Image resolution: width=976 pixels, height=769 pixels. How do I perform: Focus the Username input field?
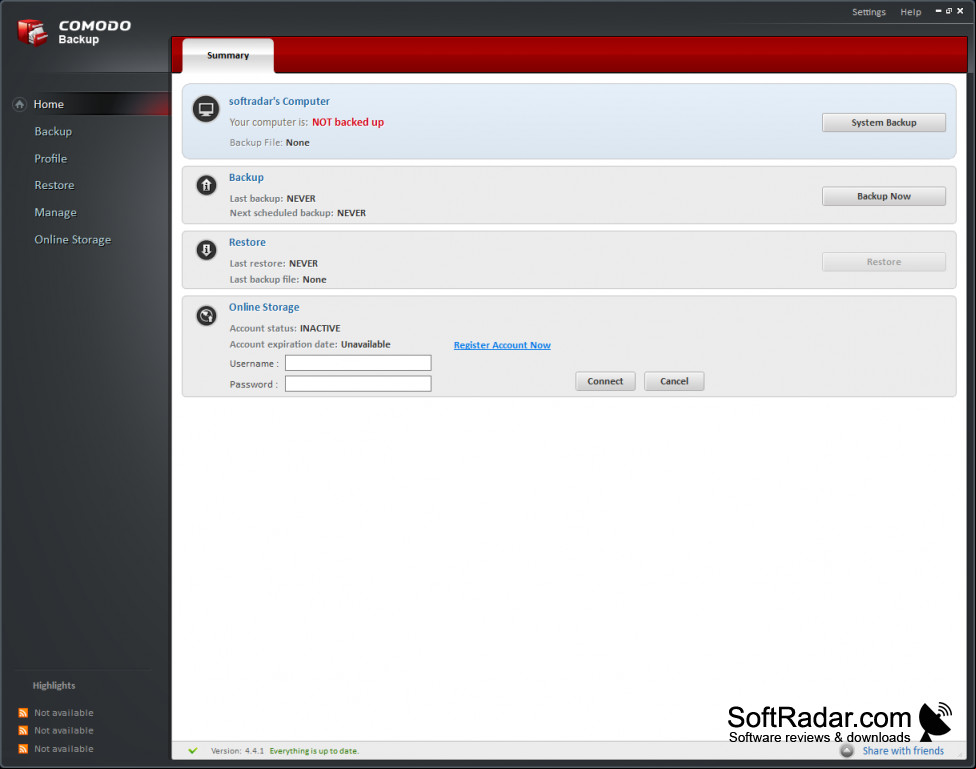[358, 363]
